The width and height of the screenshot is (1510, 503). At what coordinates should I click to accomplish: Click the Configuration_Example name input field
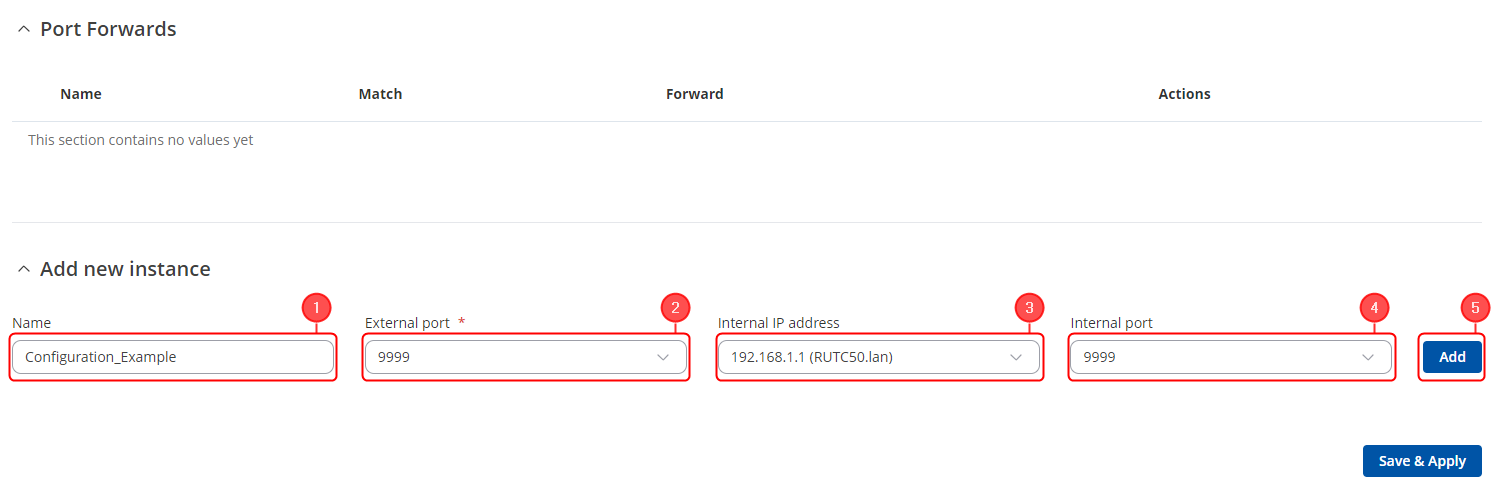[x=172, y=357]
